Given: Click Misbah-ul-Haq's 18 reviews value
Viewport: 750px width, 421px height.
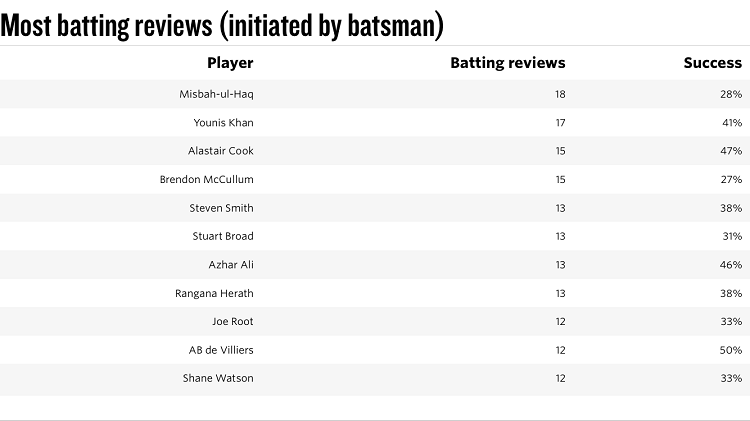Looking at the screenshot, I should click(560, 94).
